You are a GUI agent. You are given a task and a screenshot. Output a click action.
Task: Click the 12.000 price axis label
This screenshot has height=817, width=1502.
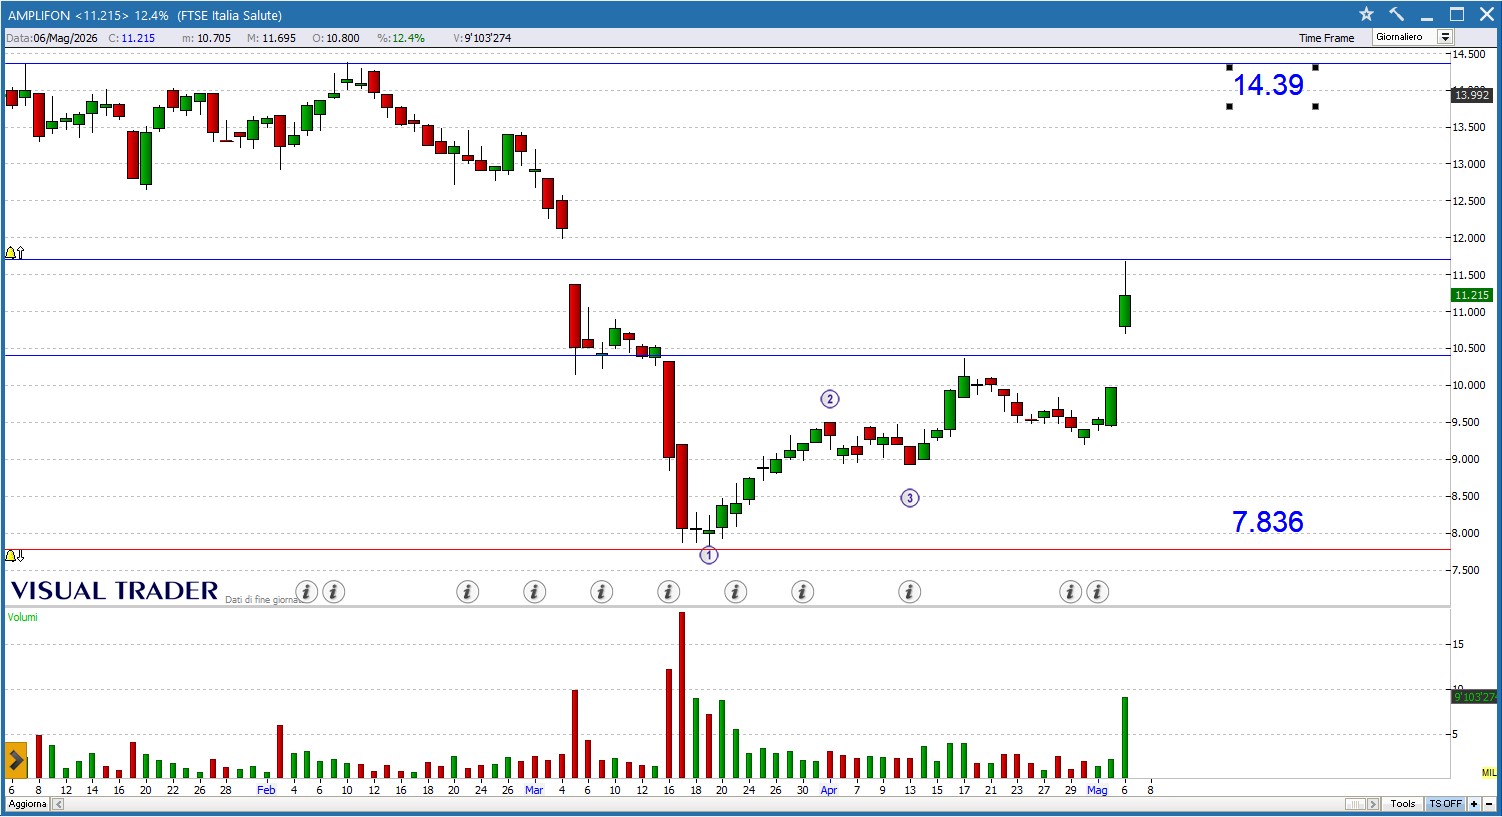tap(1469, 238)
